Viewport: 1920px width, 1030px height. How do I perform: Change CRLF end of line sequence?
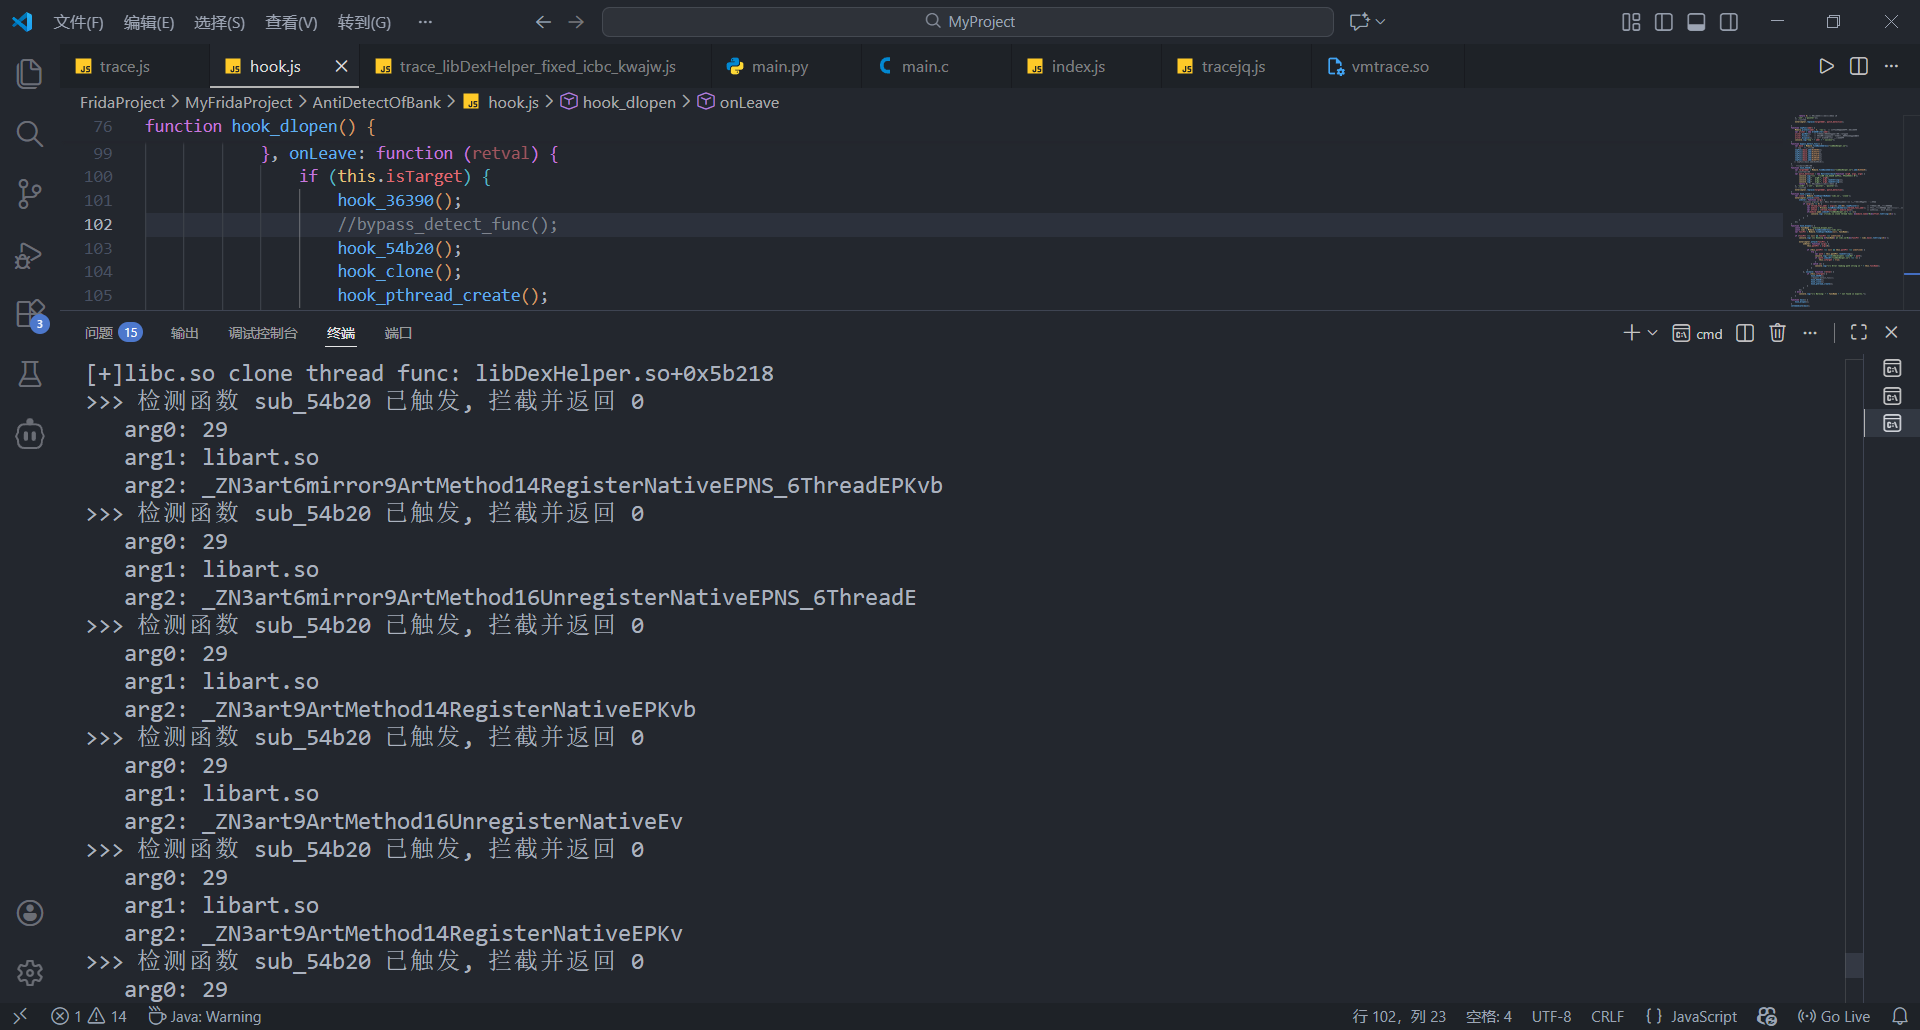[x=1607, y=1016]
